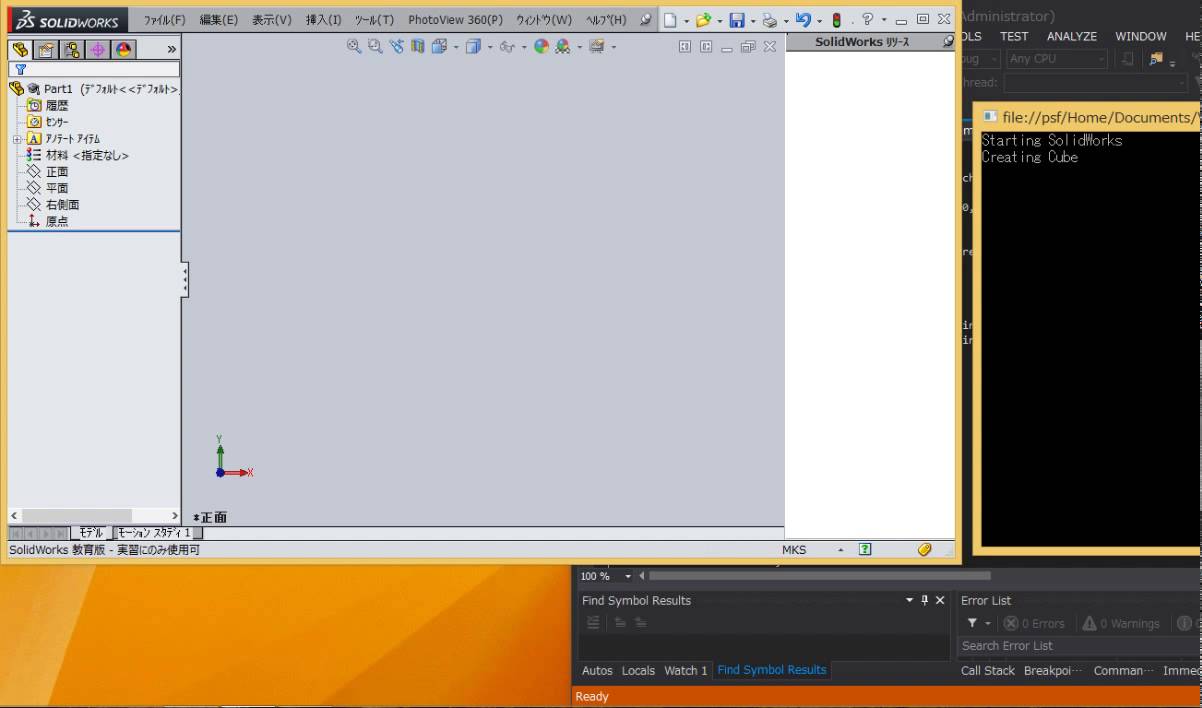Open the ConfigurationManager tab icon
Image resolution: width=1202 pixels, height=708 pixels.
[x=72, y=49]
